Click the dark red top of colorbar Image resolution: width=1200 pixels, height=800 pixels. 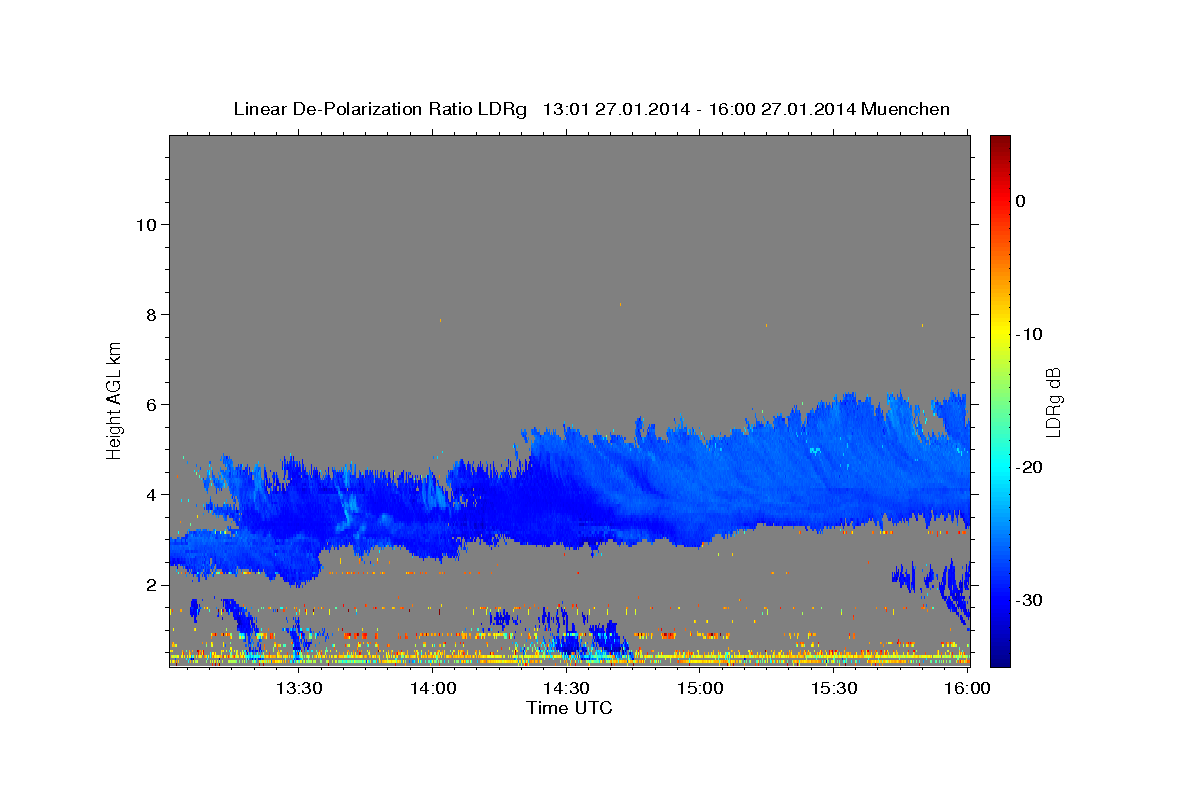[x=1000, y=142]
